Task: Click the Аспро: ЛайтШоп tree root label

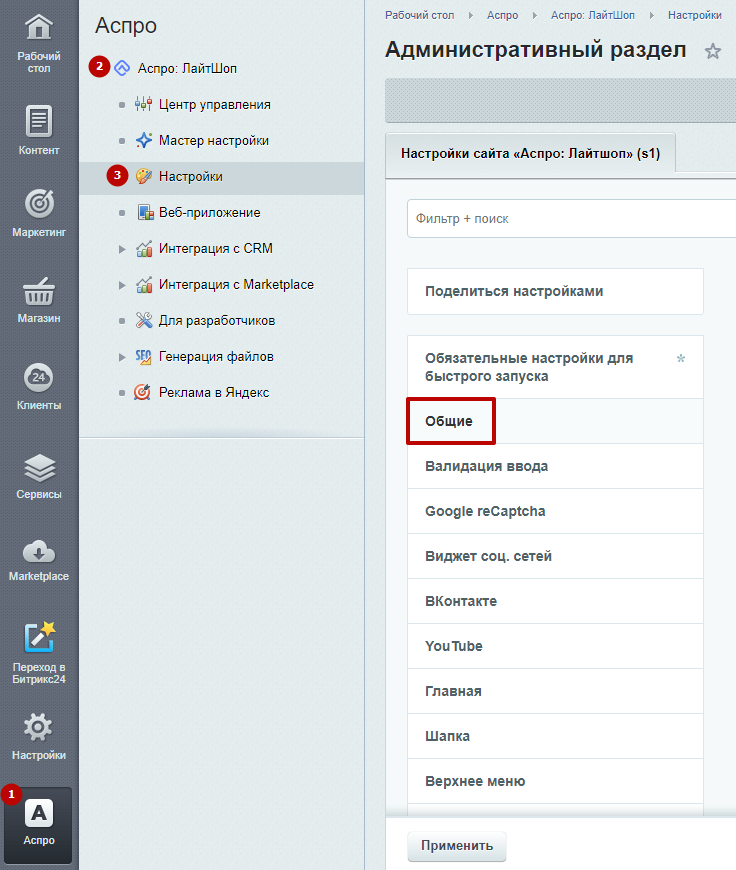Action: (187, 68)
